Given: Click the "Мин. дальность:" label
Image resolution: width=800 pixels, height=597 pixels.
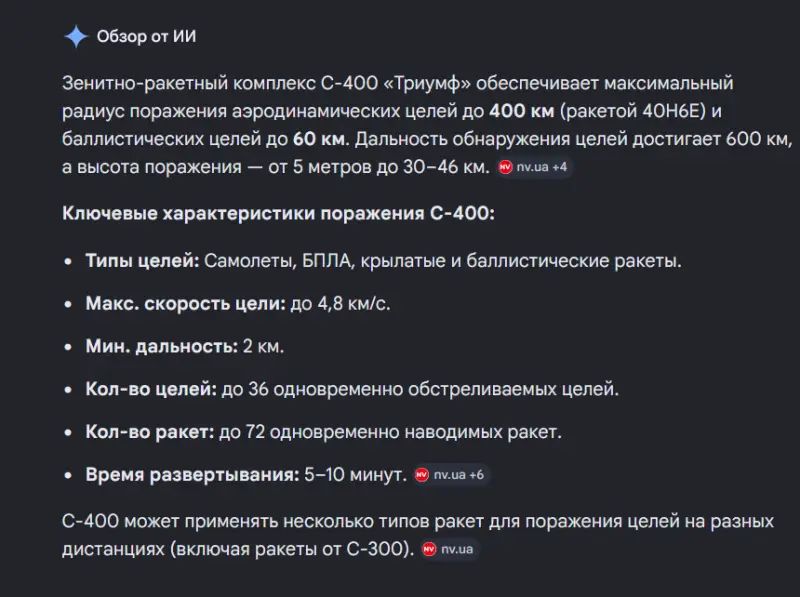Looking at the screenshot, I should pyautogui.click(x=161, y=346).
